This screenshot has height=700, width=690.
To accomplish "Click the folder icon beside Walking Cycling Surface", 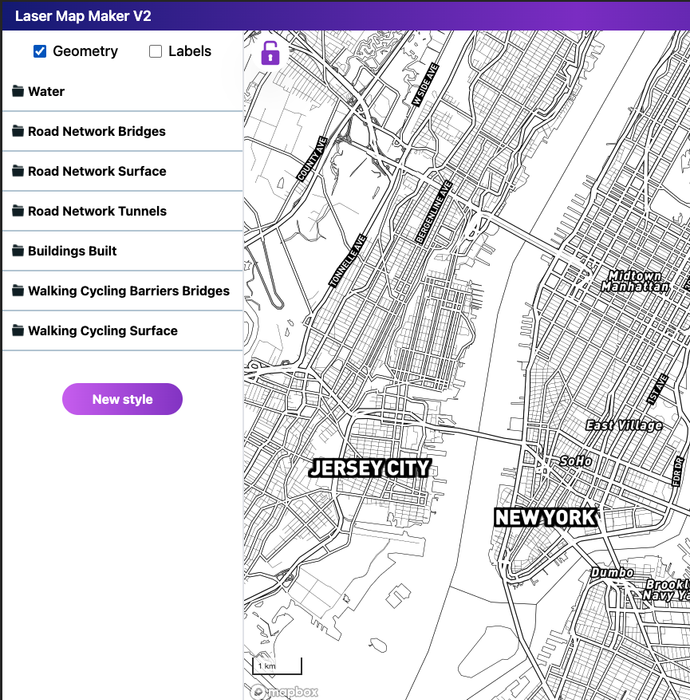I will [18, 330].
